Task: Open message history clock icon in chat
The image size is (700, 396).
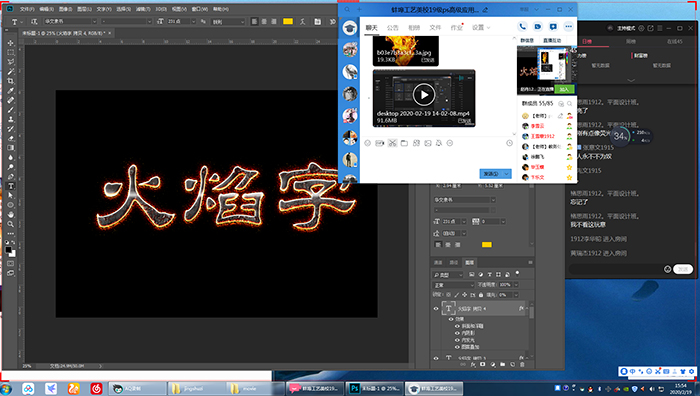Action: click(x=509, y=143)
